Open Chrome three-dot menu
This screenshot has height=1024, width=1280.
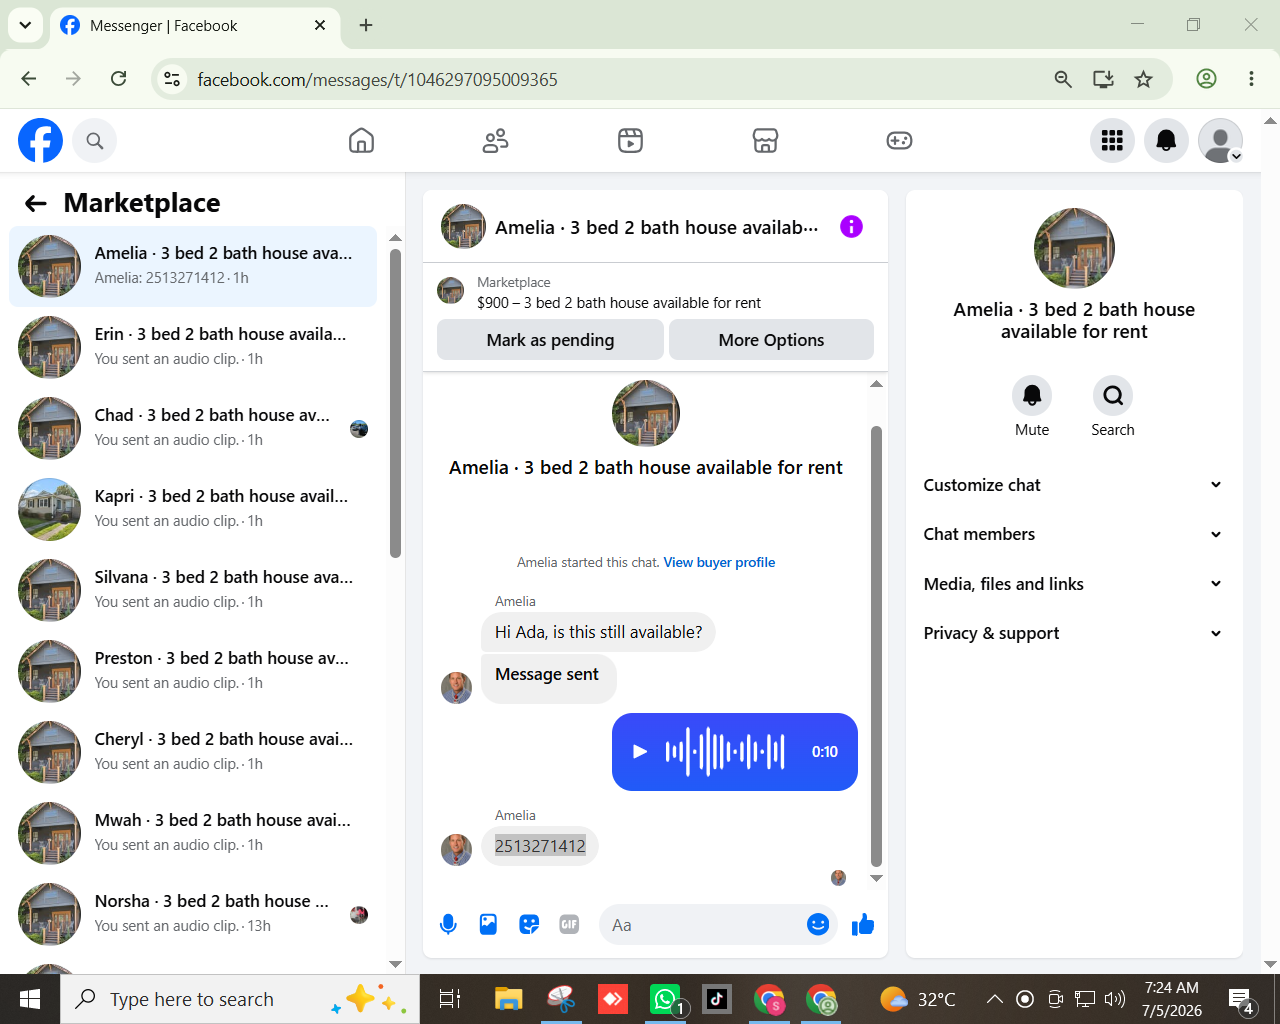1251,79
